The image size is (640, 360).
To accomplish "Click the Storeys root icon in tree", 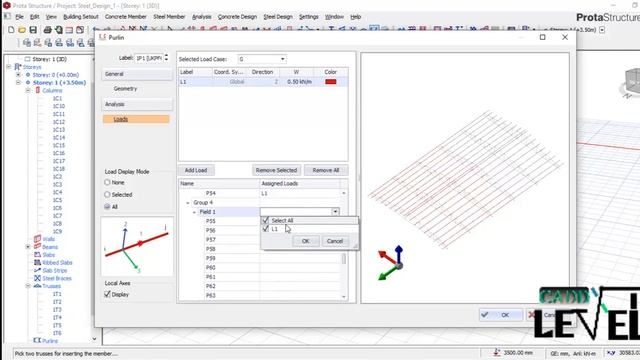I will click(18, 67).
